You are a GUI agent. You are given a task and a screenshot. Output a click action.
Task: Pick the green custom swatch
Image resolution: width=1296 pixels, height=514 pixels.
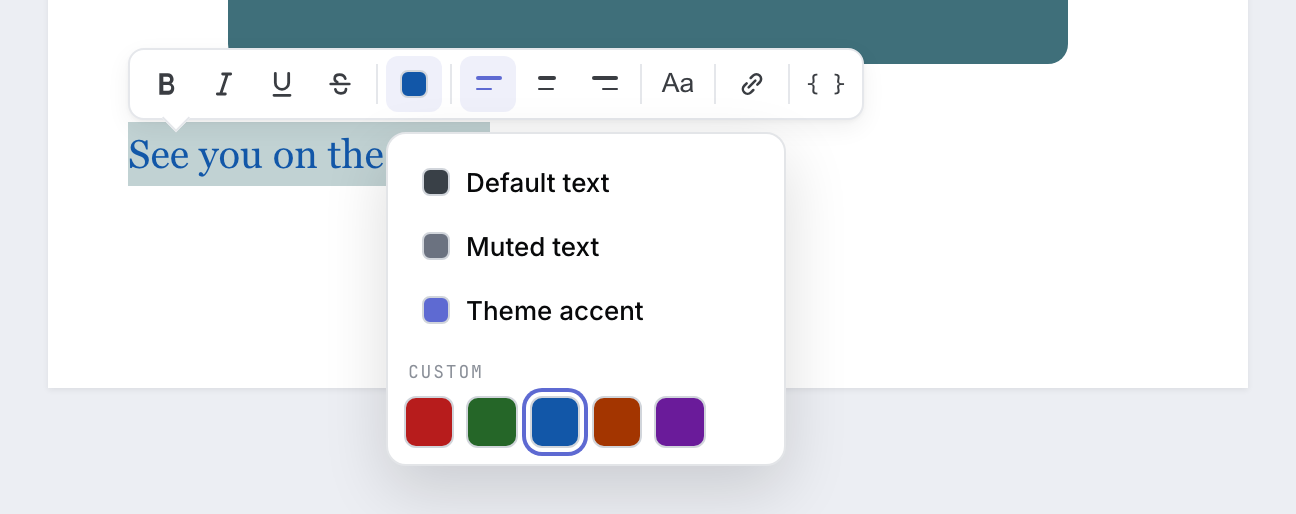(492, 422)
